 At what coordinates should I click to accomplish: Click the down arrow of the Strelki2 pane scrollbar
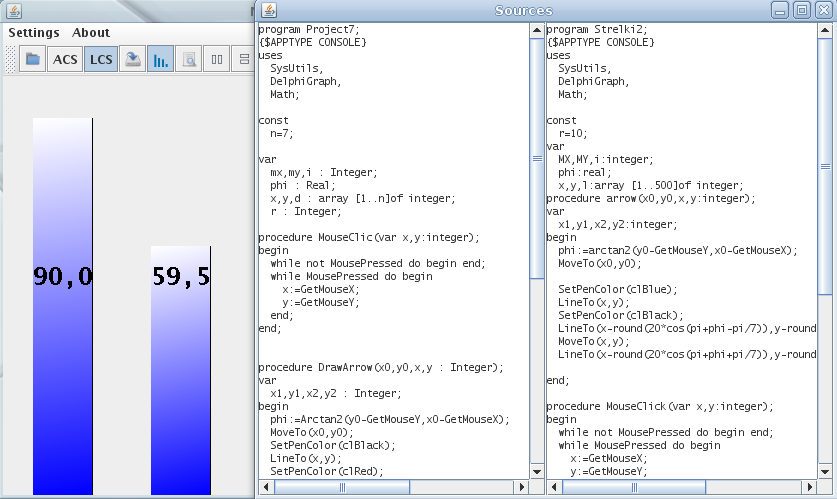[x=825, y=472]
